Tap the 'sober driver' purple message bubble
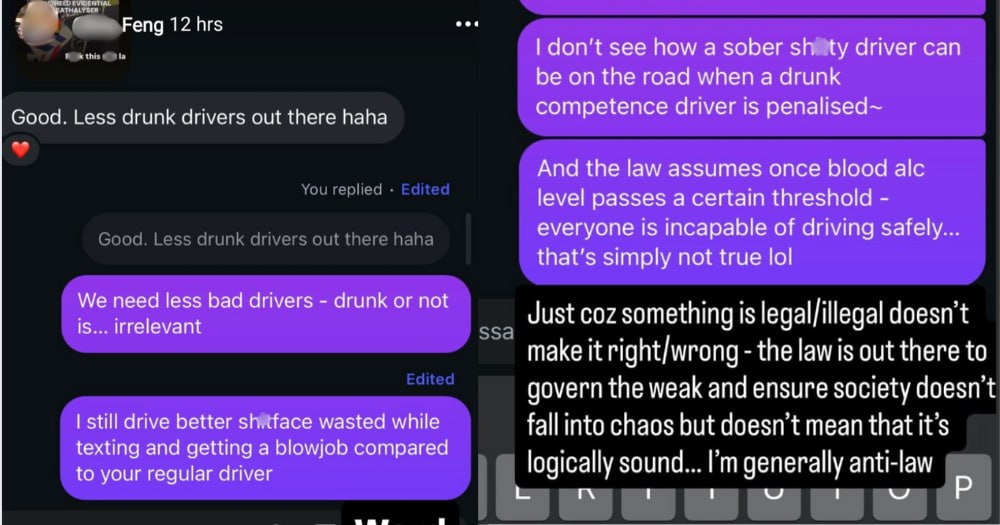This screenshot has width=1000, height=525. [751, 77]
